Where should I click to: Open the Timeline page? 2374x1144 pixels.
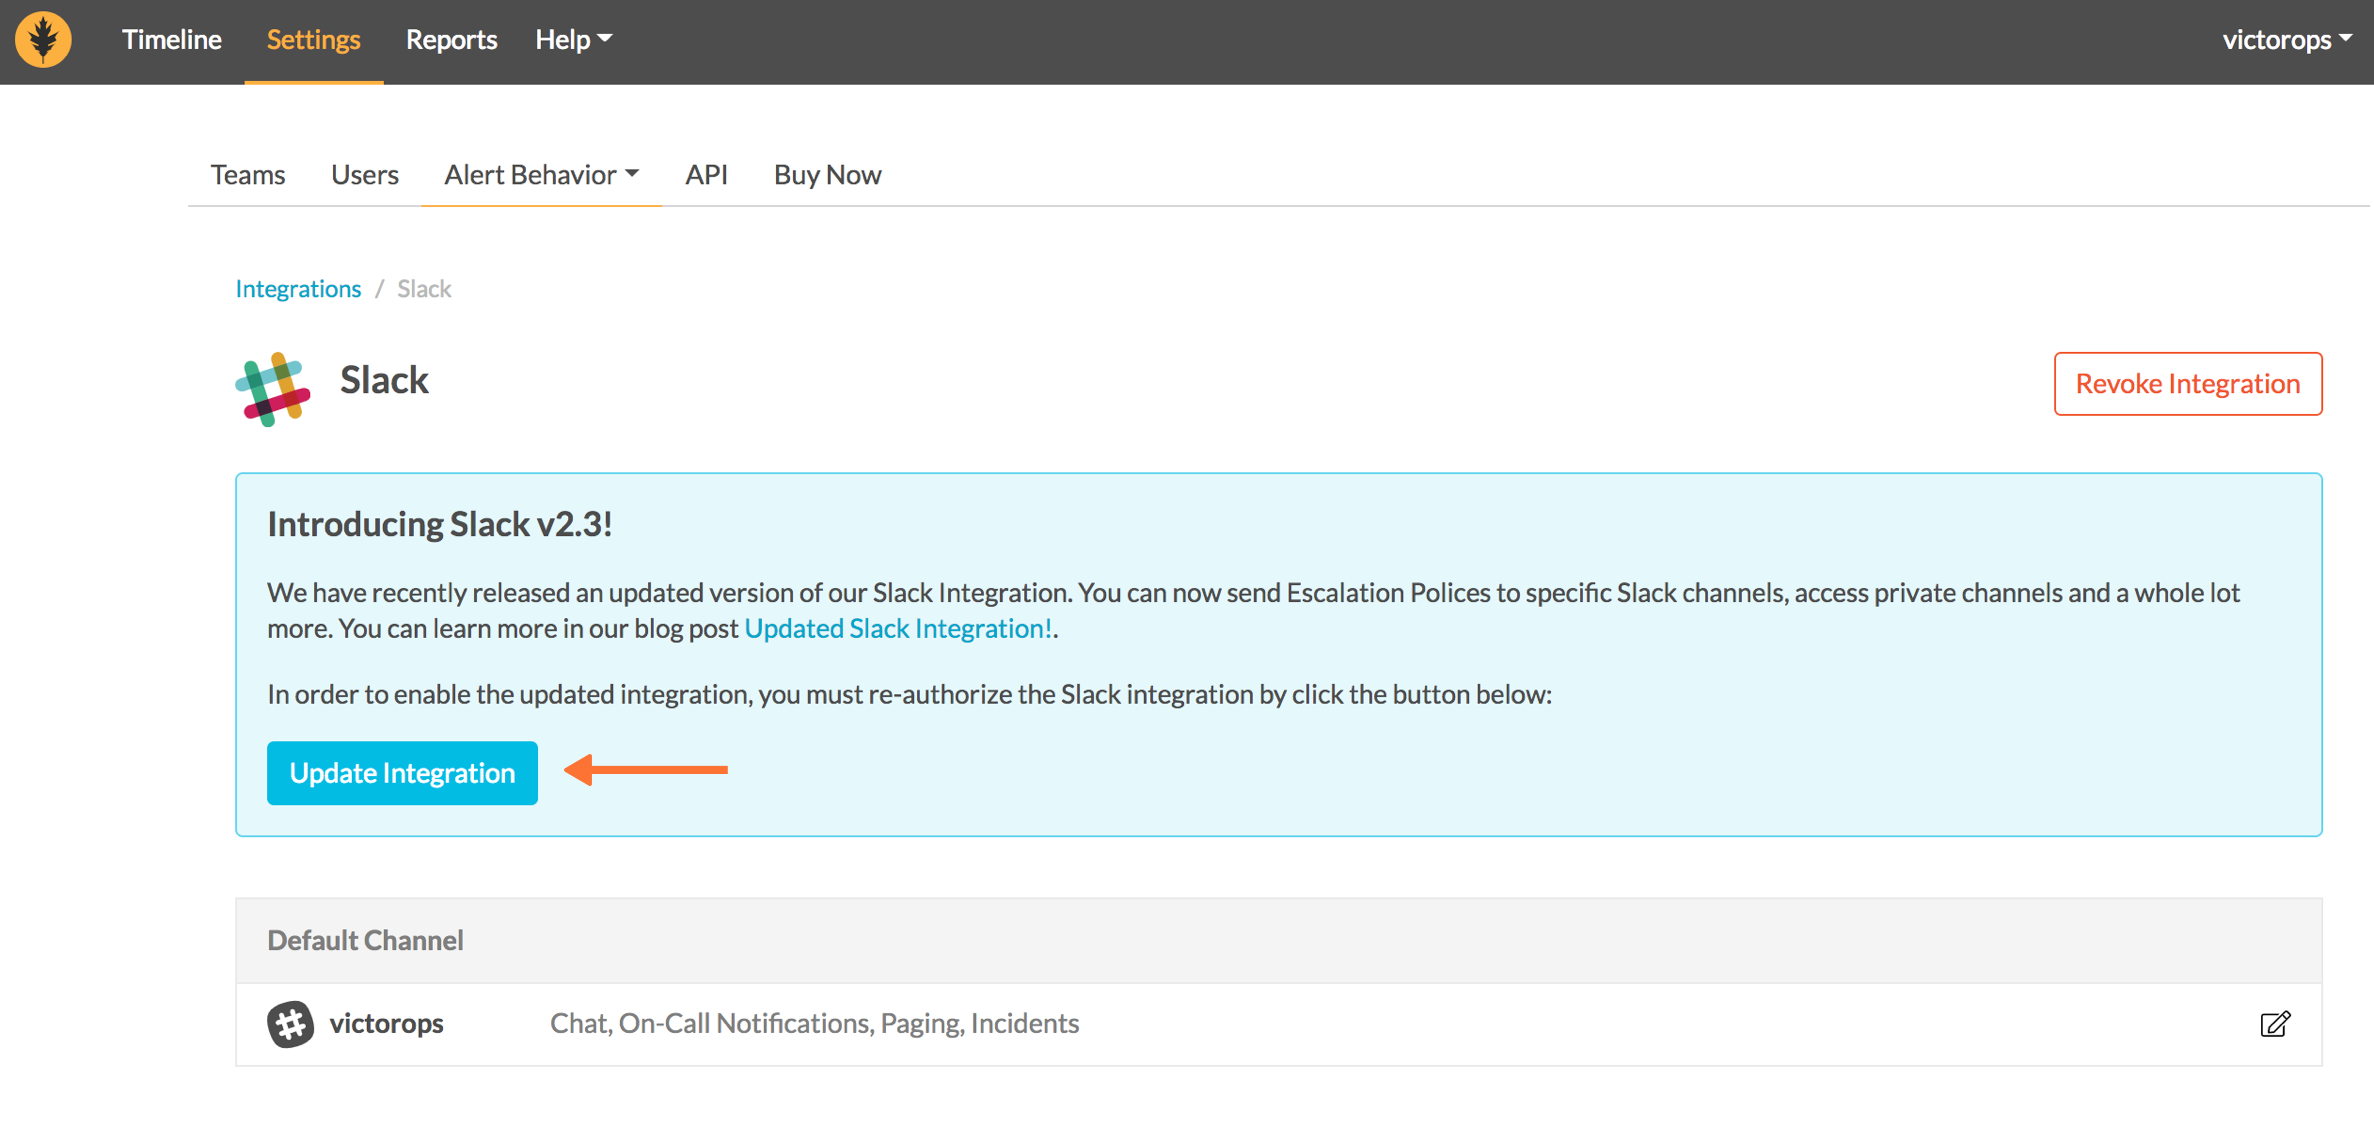pyautogui.click(x=171, y=39)
